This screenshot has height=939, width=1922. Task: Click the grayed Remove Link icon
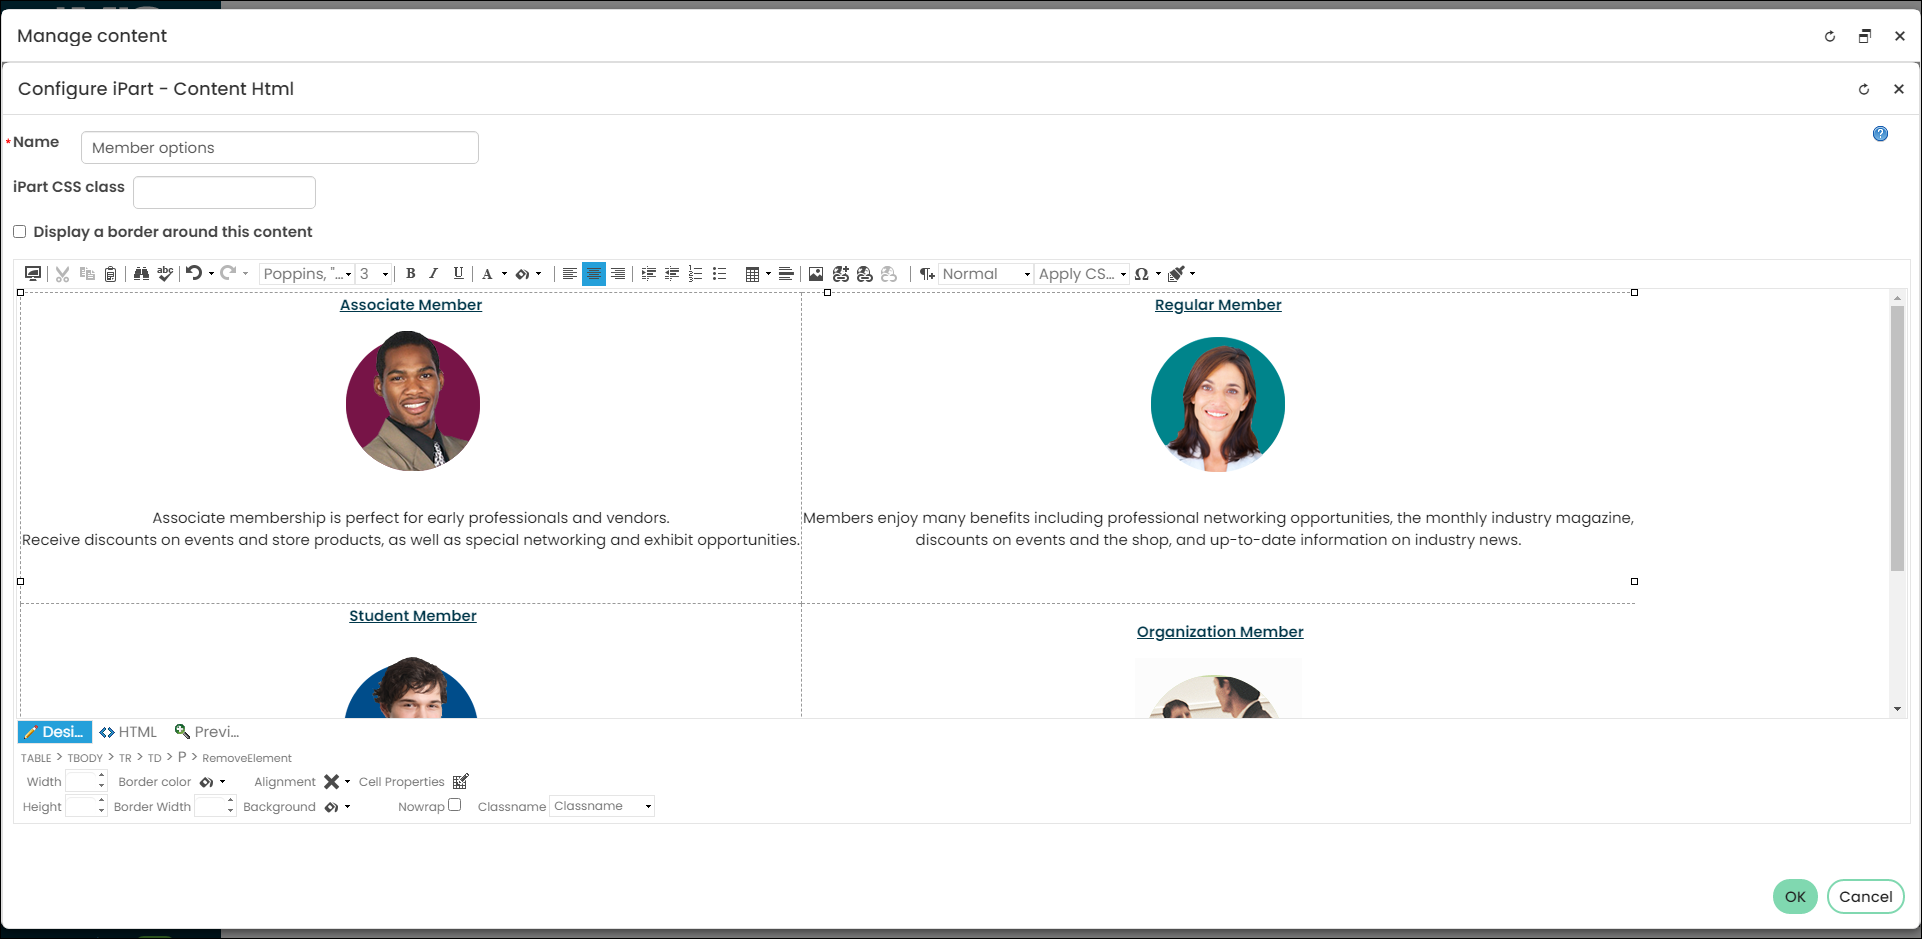tap(889, 274)
